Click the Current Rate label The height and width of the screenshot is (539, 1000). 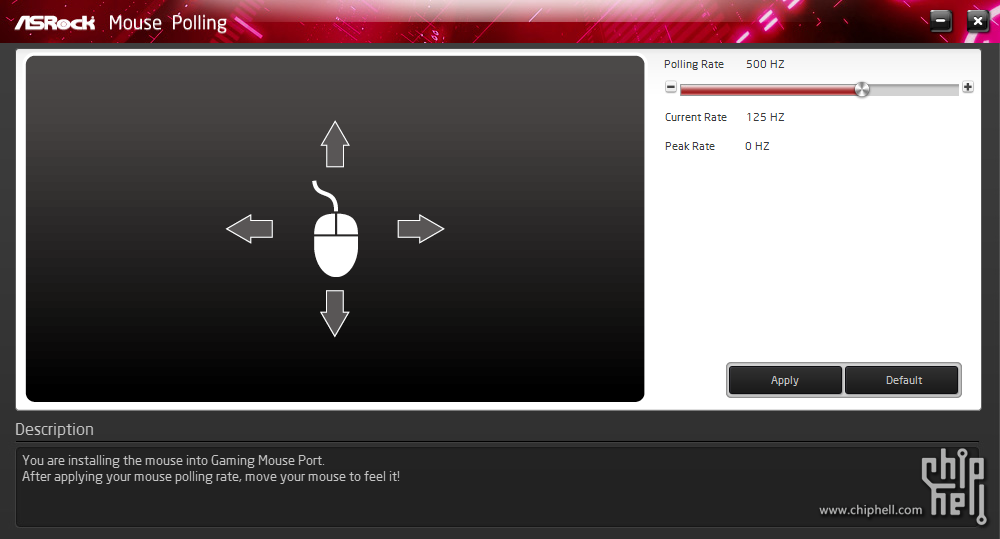tap(696, 117)
